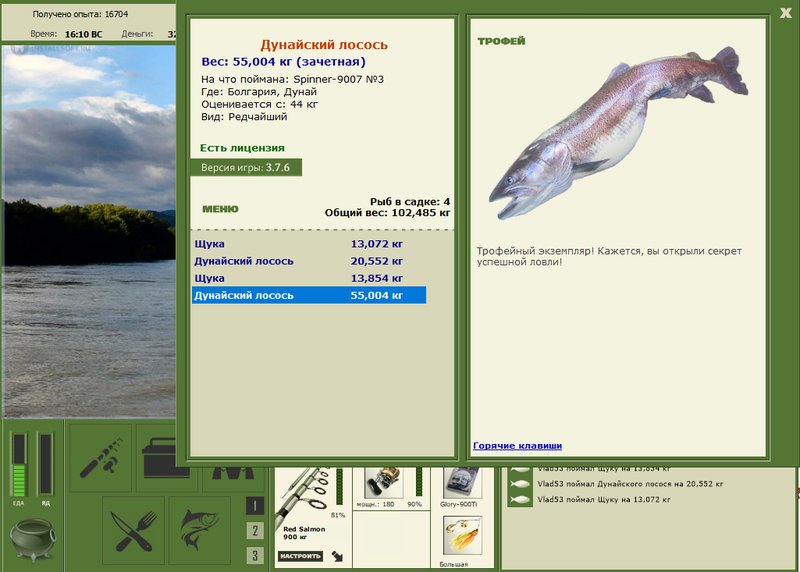
Task: Open the fishing rod tackle icon
Action: click(101, 457)
